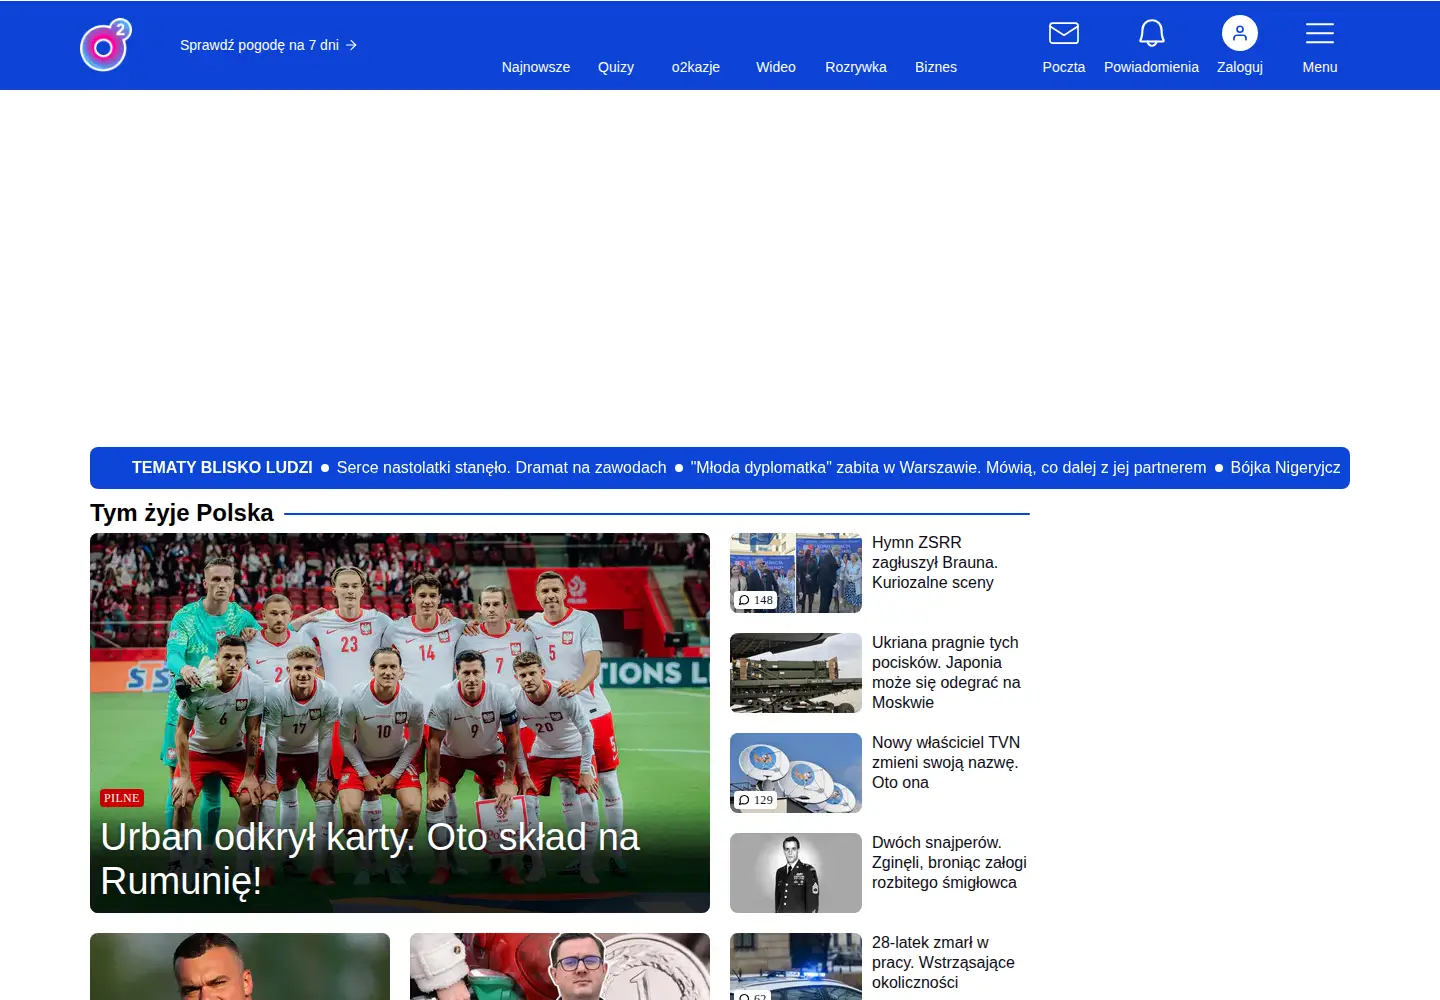
Task: Open 'Dwóch snajperów' article
Action: [949, 862]
